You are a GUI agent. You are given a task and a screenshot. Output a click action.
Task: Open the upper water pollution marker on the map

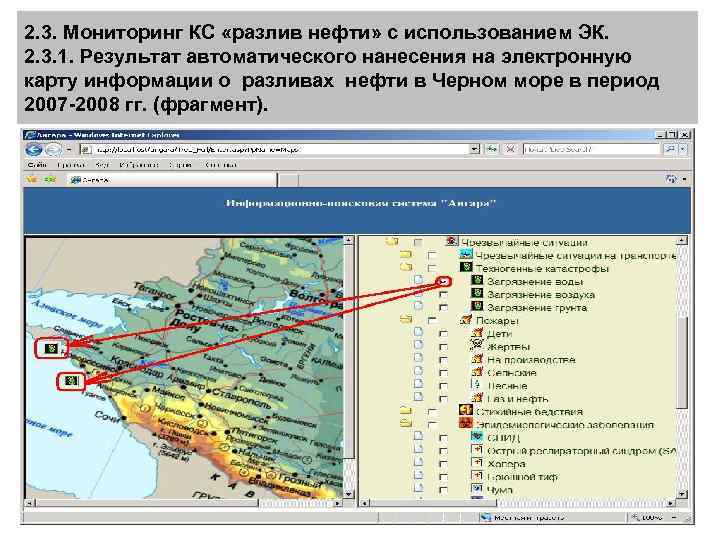click(52, 349)
